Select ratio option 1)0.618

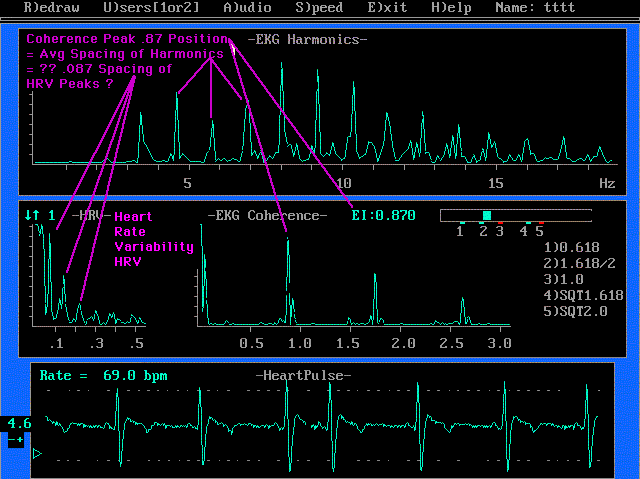571,247
